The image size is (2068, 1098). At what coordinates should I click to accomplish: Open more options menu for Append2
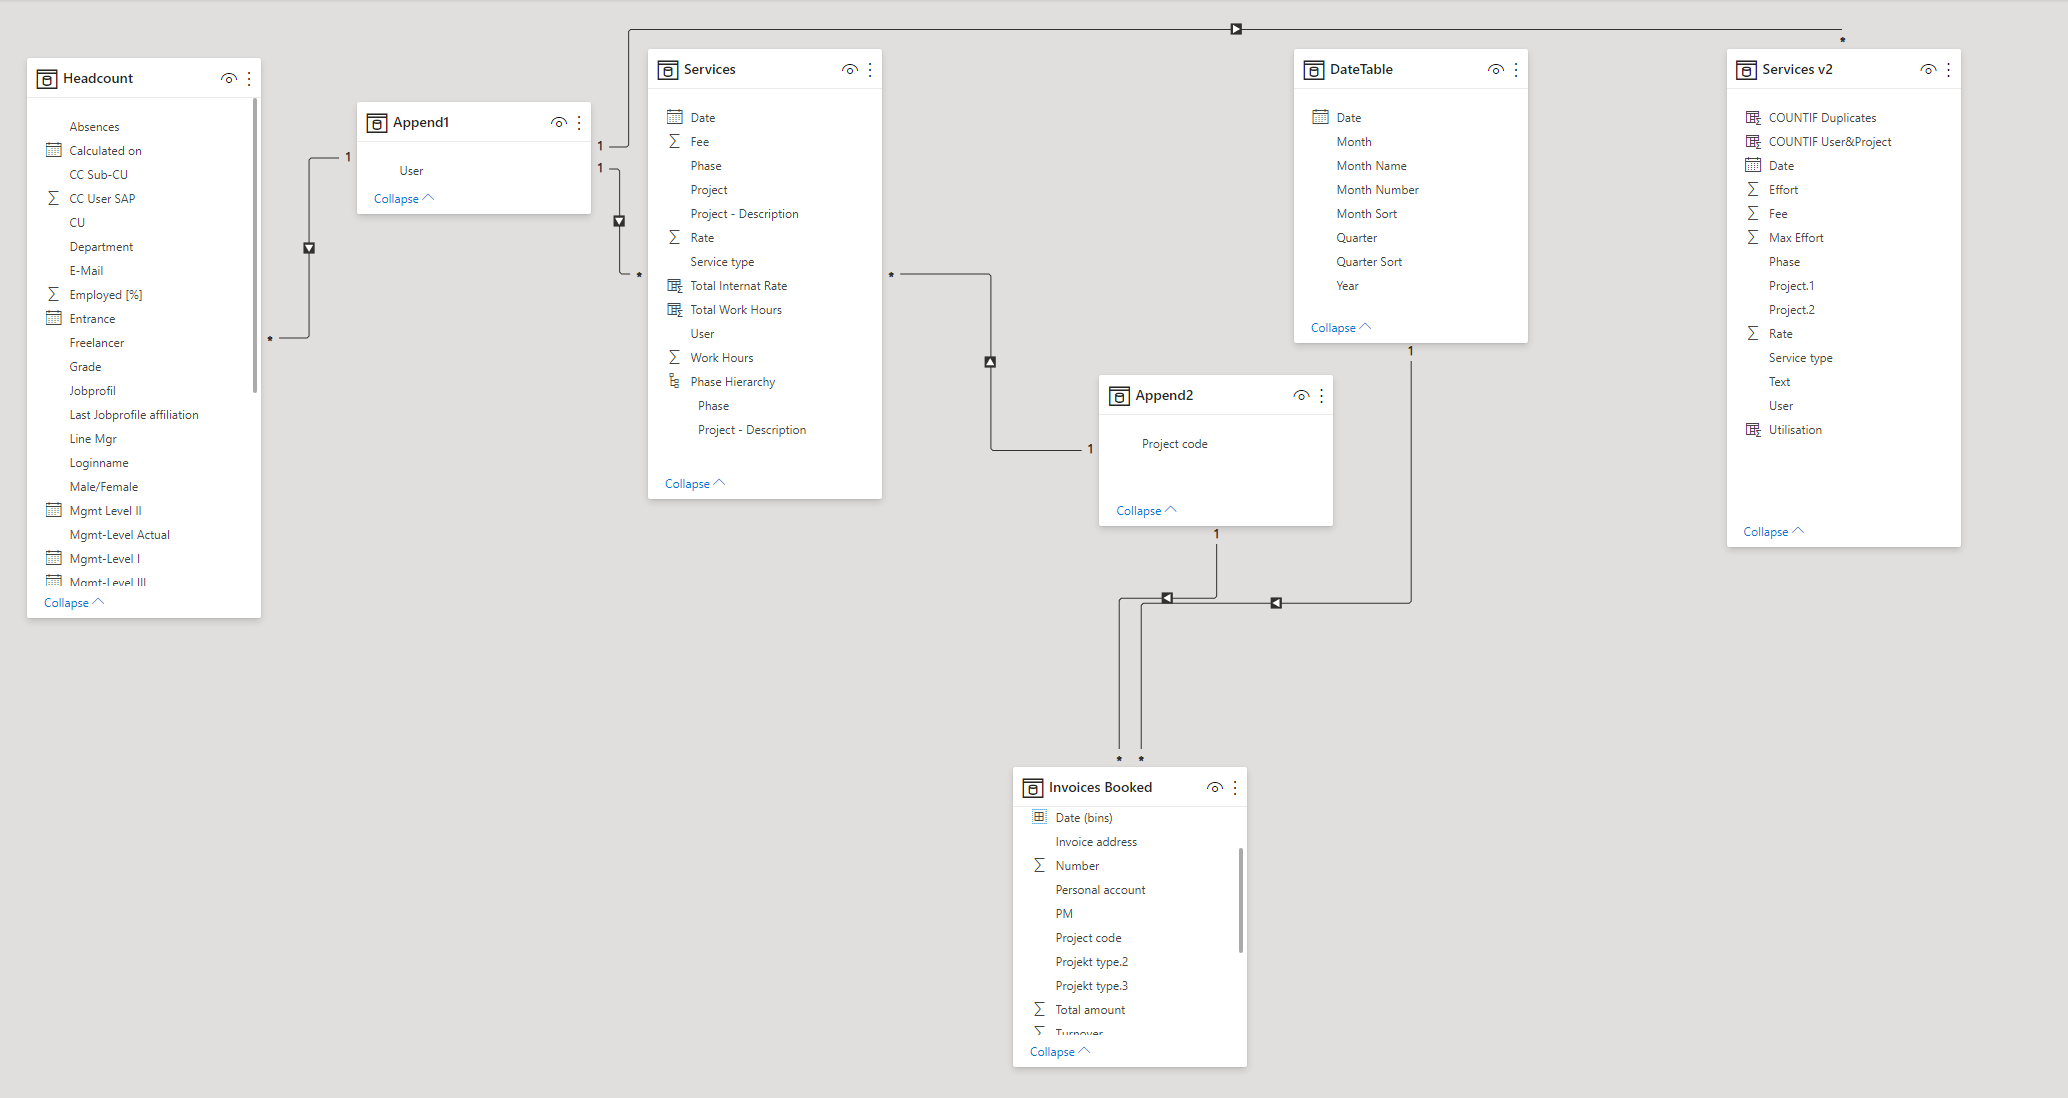click(1321, 396)
